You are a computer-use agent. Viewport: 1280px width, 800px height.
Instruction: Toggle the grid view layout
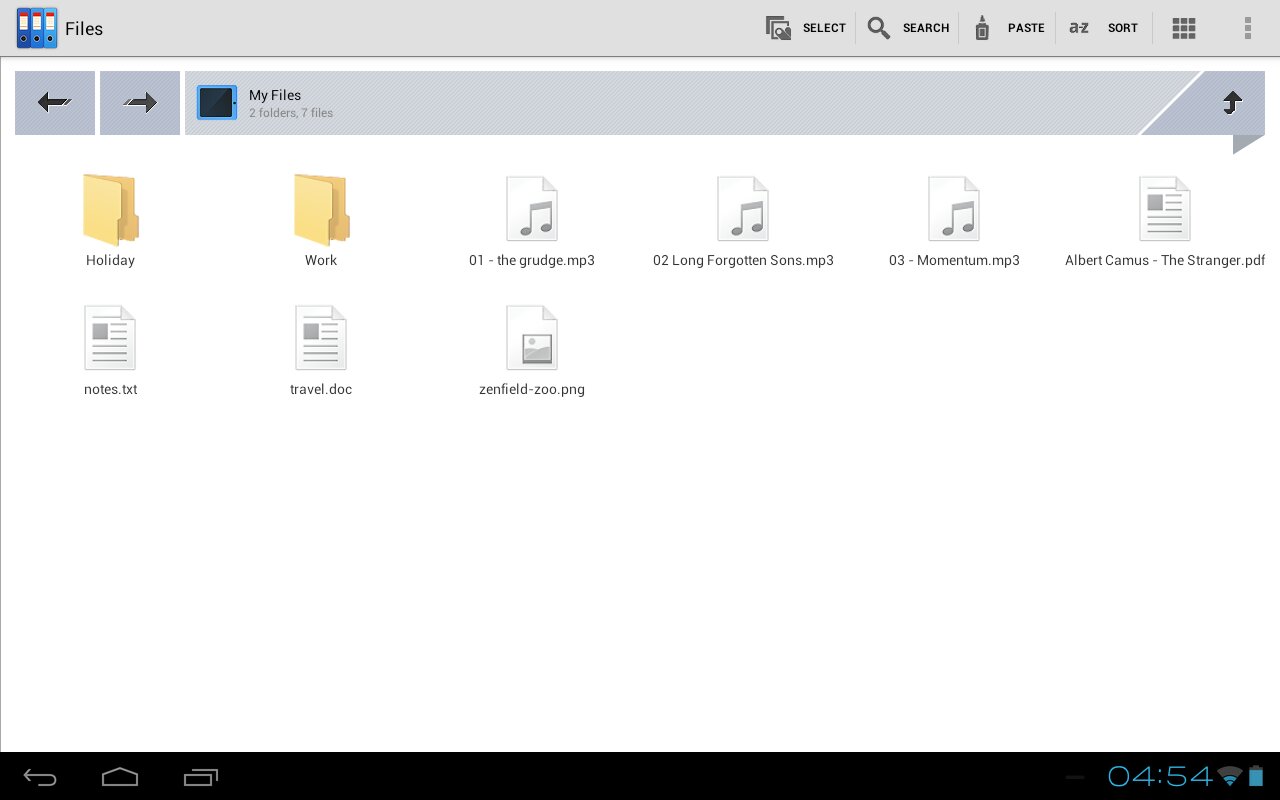tap(1184, 28)
